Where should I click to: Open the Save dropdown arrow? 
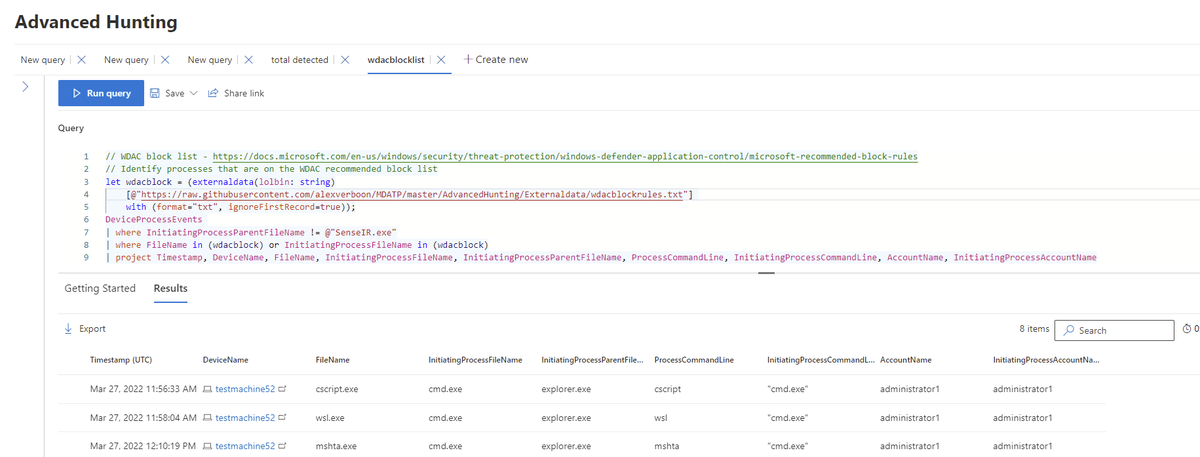pyautogui.click(x=194, y=93)
